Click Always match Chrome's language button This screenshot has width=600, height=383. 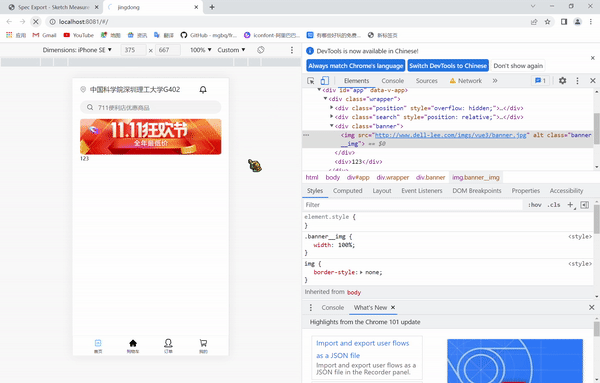(355, 65)
